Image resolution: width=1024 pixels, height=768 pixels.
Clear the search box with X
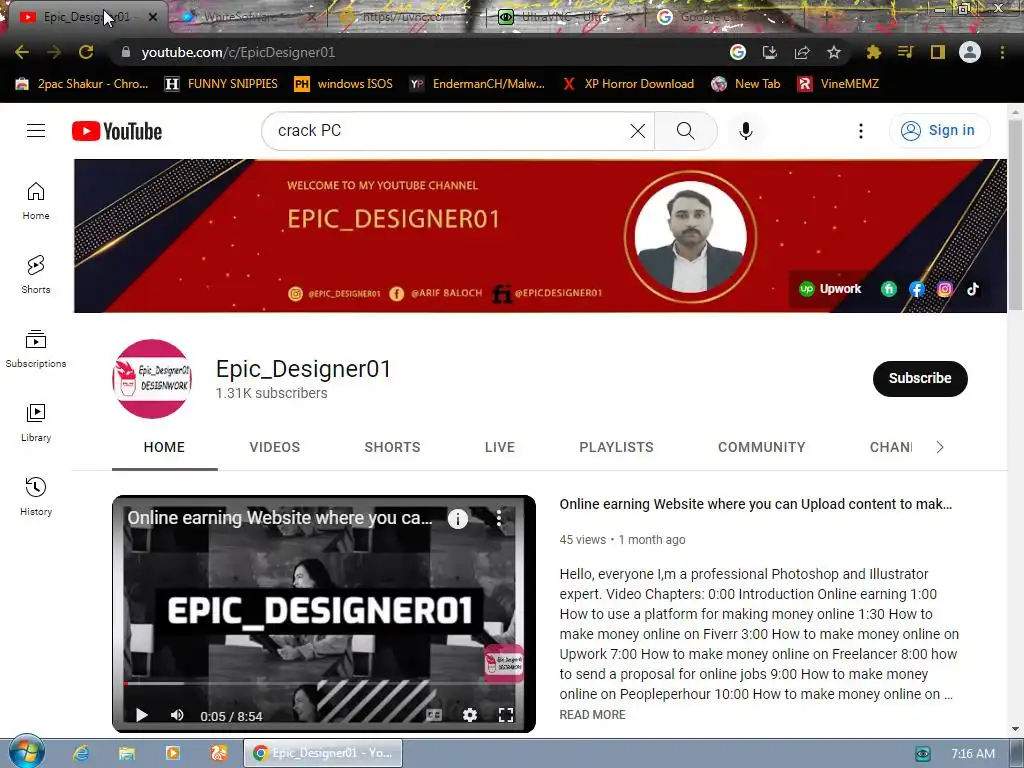point(638,131)
